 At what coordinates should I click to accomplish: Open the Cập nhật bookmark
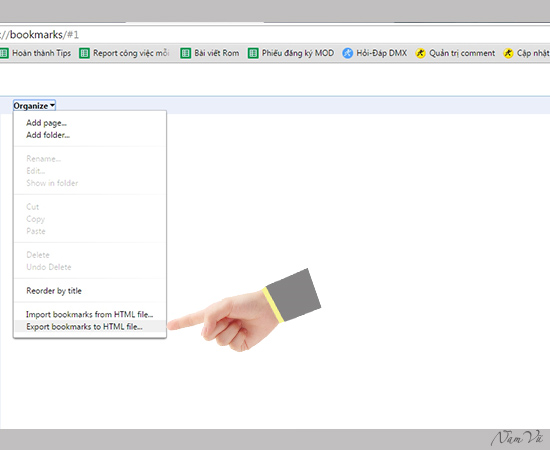tap(526, 53)
